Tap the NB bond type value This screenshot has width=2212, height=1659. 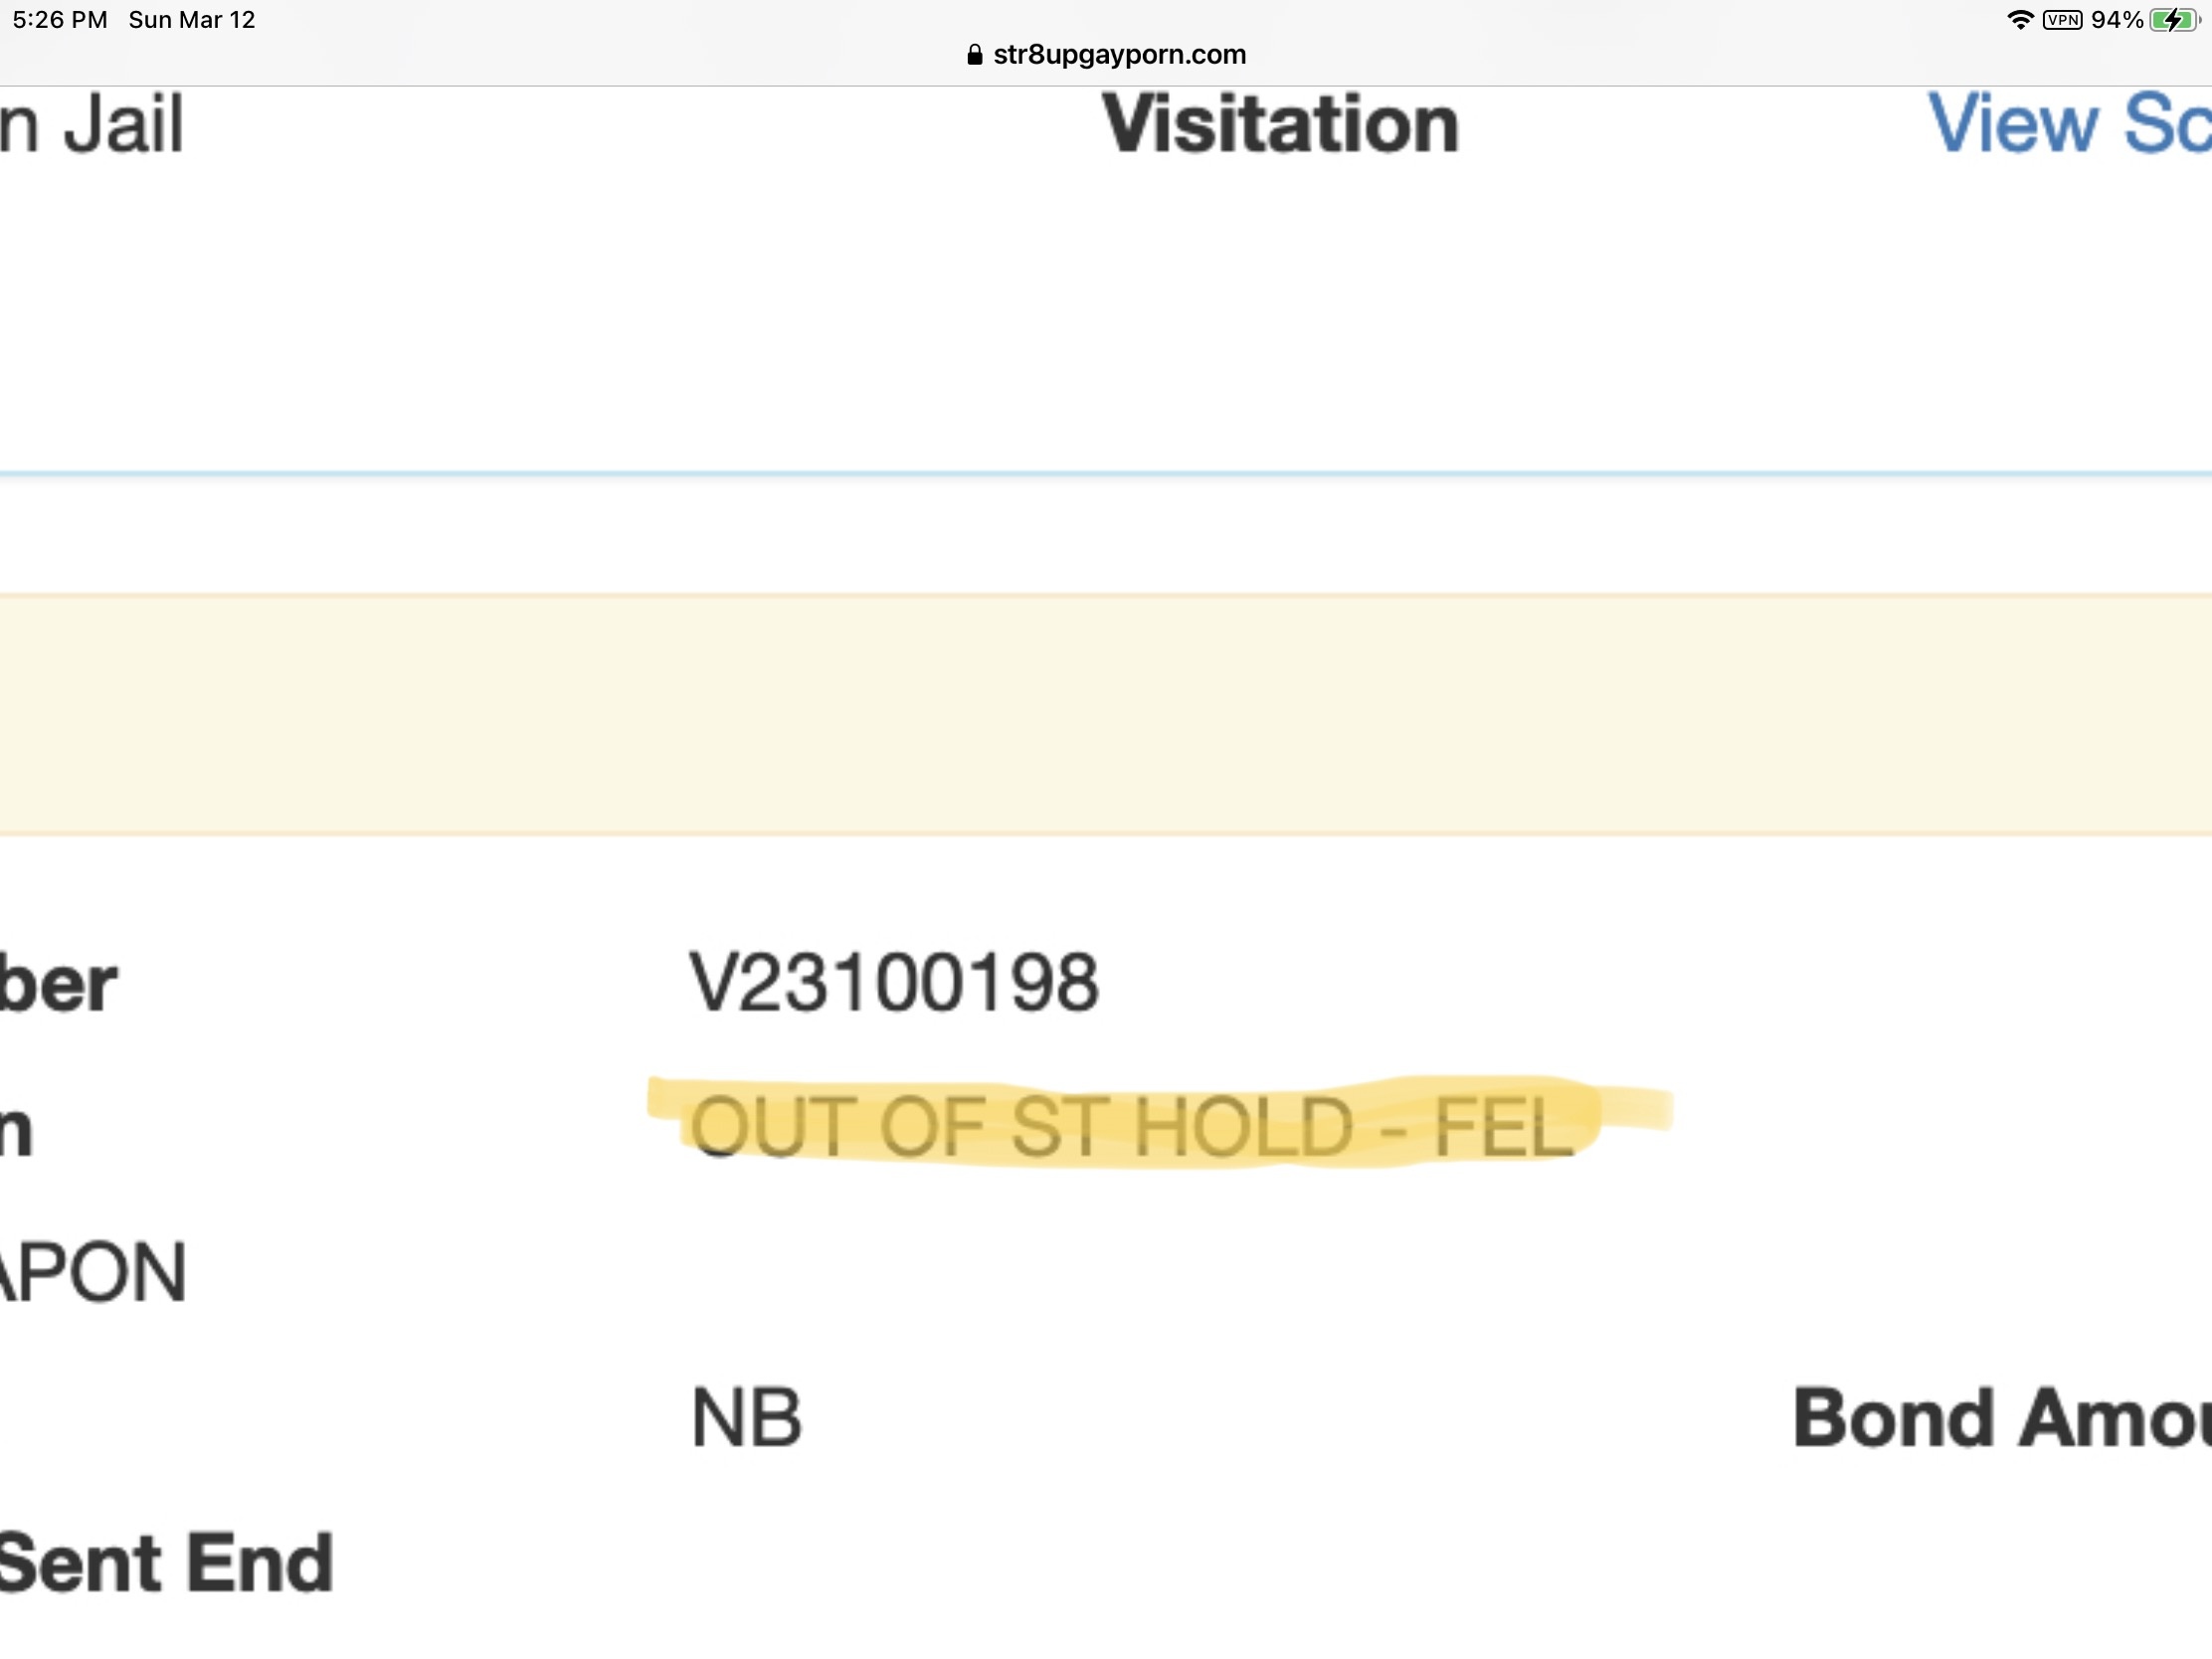pos(746,1417)
